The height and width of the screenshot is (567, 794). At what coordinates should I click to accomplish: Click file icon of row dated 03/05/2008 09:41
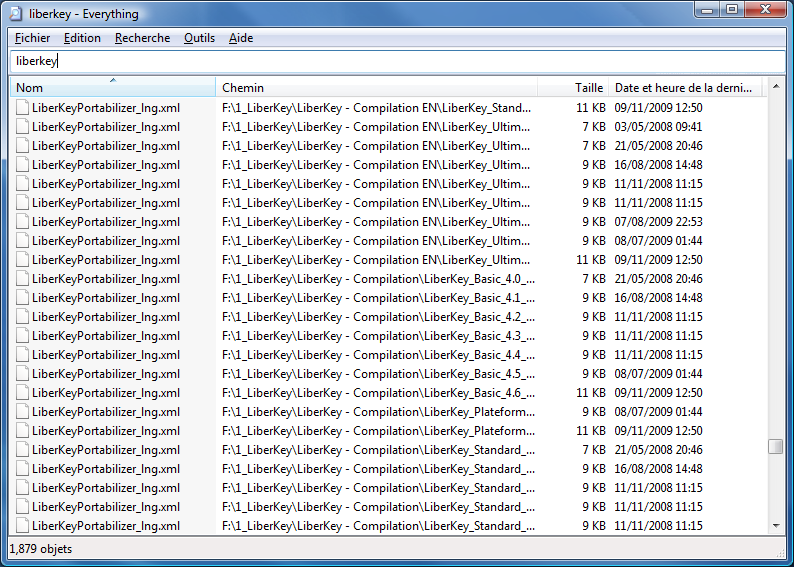click(x=22, y=127)
